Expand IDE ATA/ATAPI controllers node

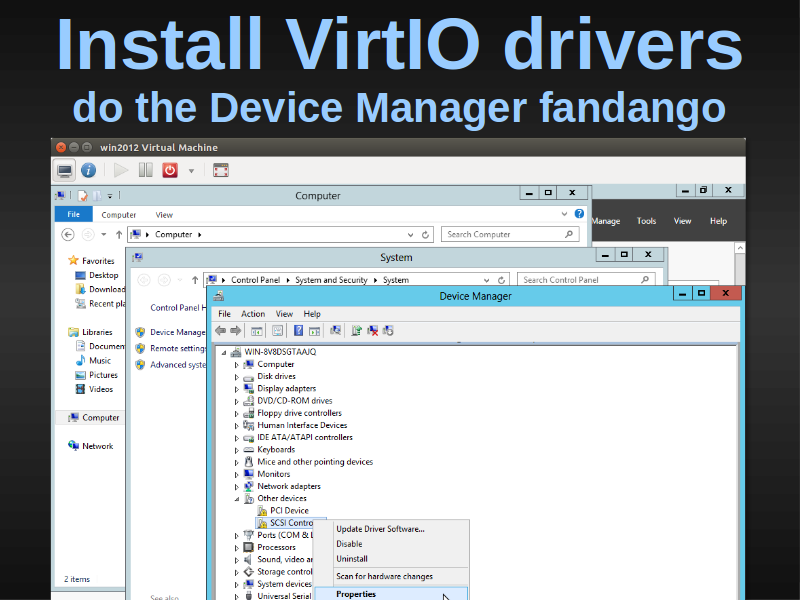click(x=236, y=438)
